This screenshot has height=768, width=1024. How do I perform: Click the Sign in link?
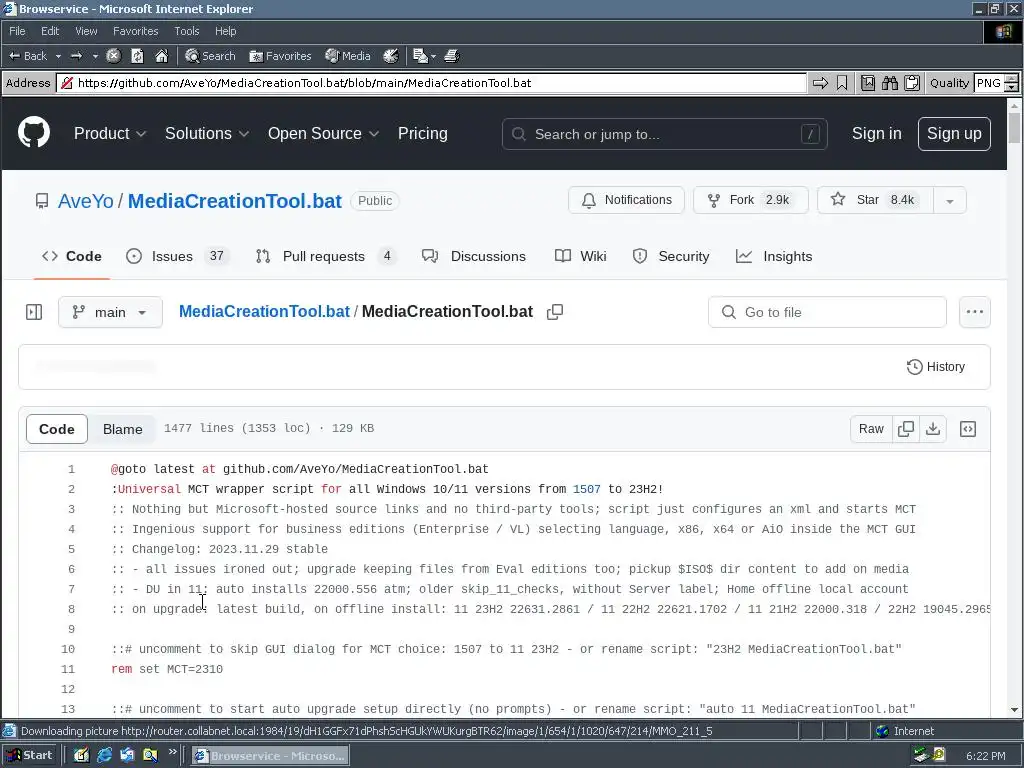(876, 133)
